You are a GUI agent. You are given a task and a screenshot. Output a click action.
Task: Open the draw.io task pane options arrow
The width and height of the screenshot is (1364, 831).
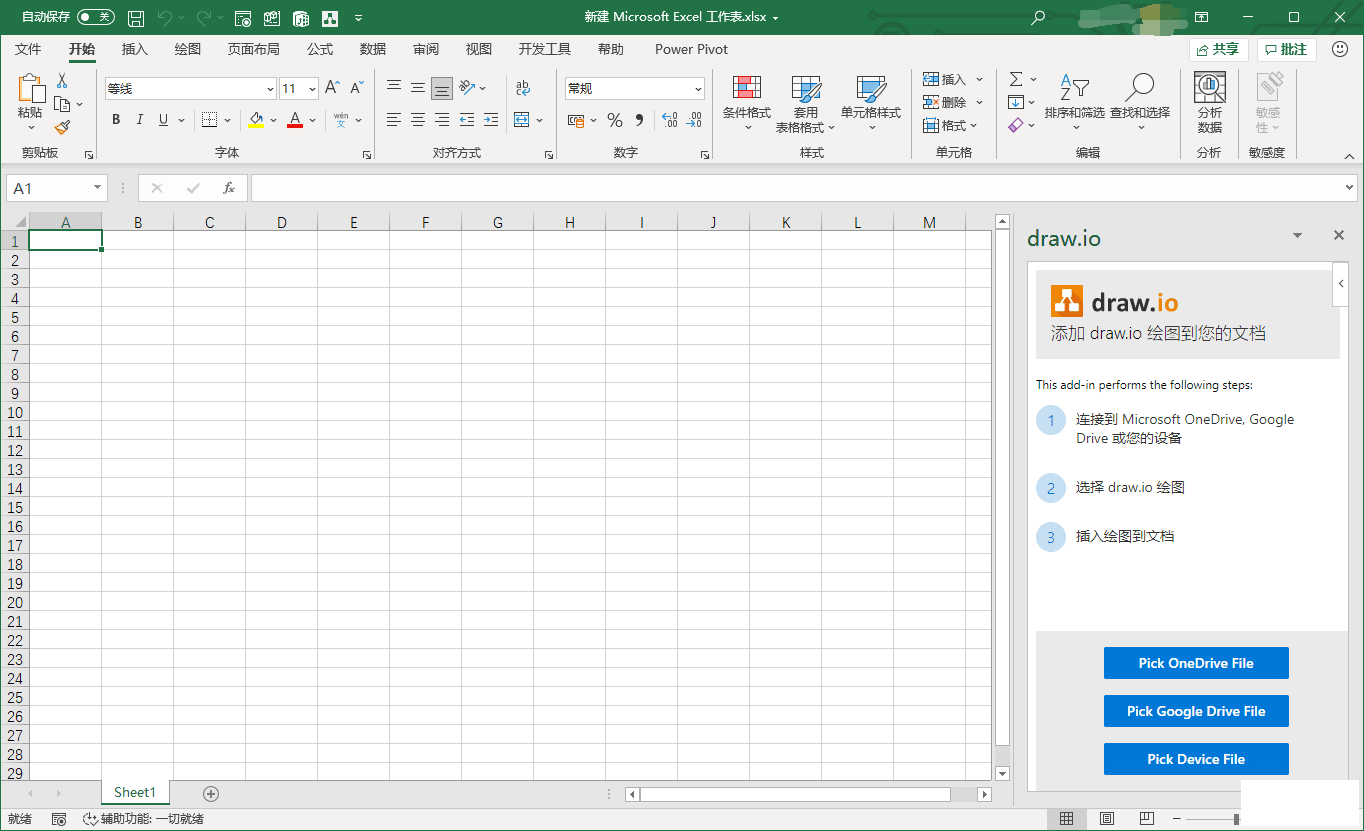(1298, 236)
